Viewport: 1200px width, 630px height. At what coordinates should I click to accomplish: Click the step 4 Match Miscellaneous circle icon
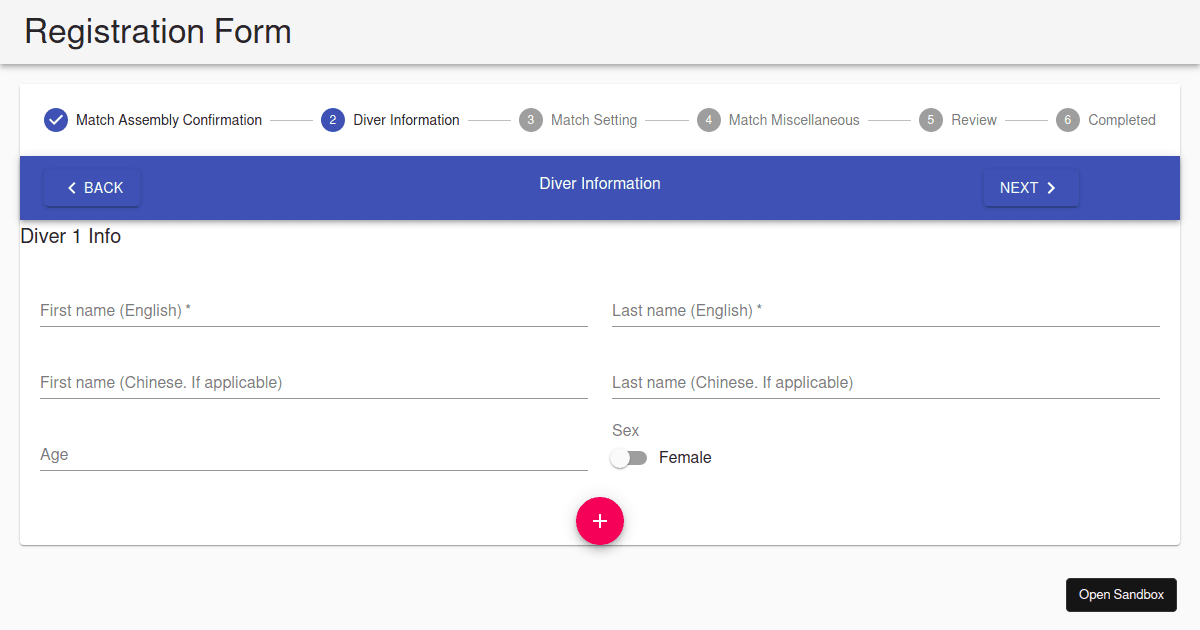(708, 120)
